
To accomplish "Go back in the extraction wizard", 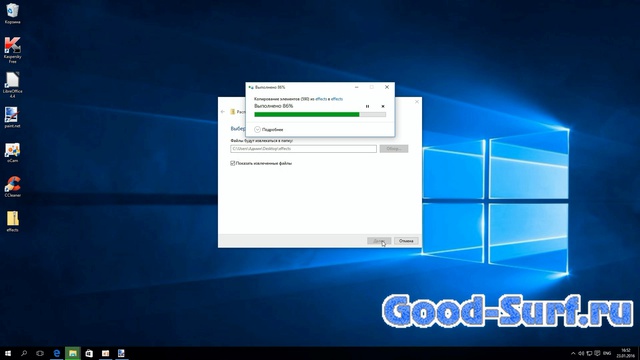I will (x=222, y=111).
